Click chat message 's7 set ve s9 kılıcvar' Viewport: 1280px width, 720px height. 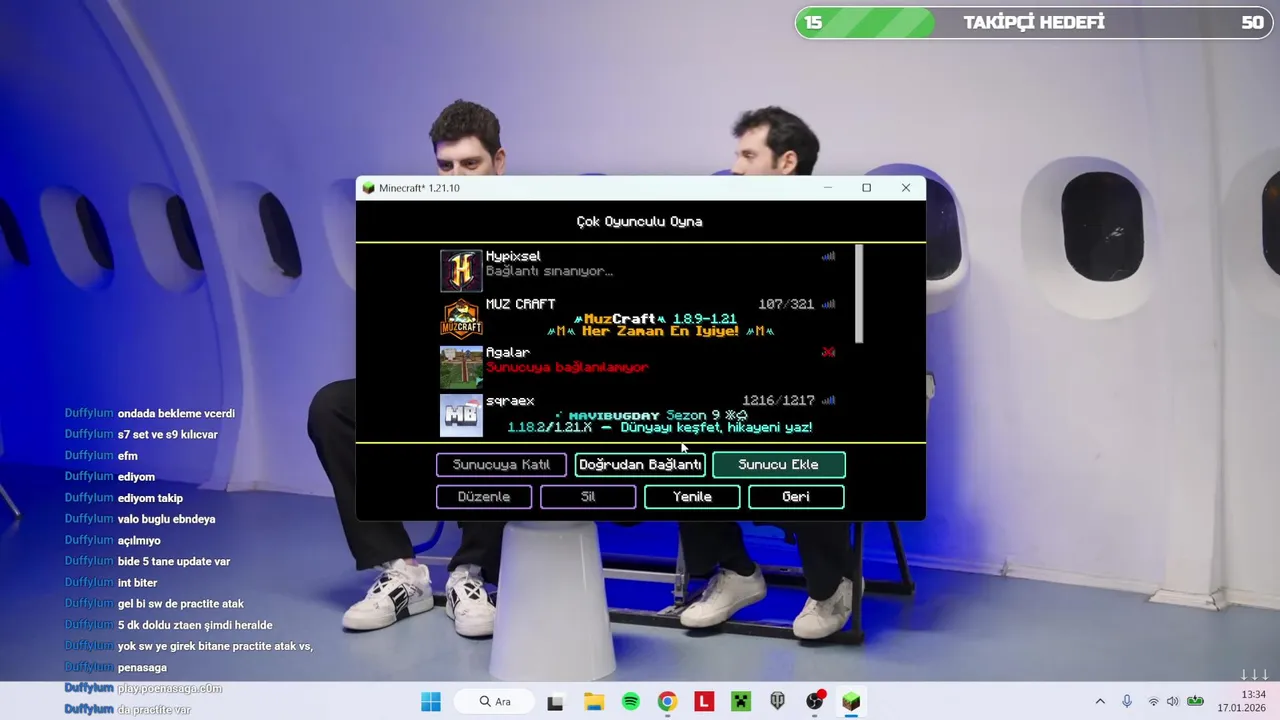pos(167,435)
